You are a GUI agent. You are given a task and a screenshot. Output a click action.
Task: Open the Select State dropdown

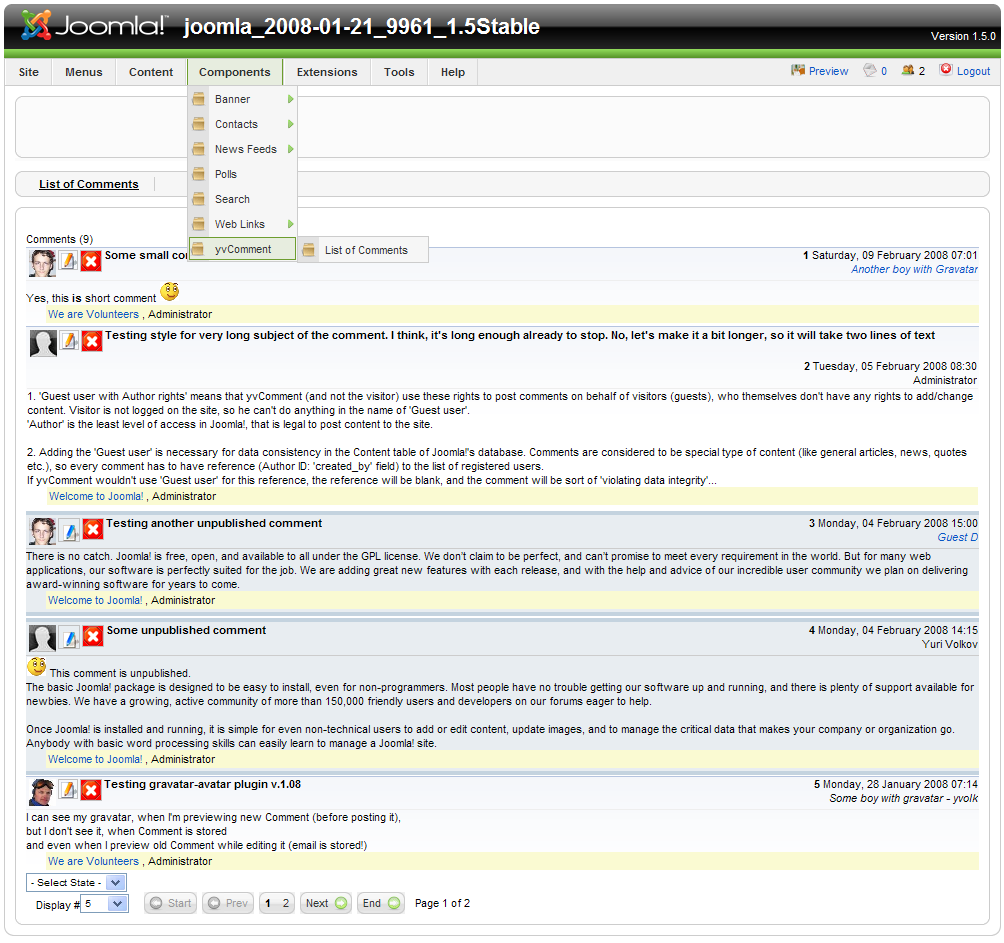click(76, 882)
